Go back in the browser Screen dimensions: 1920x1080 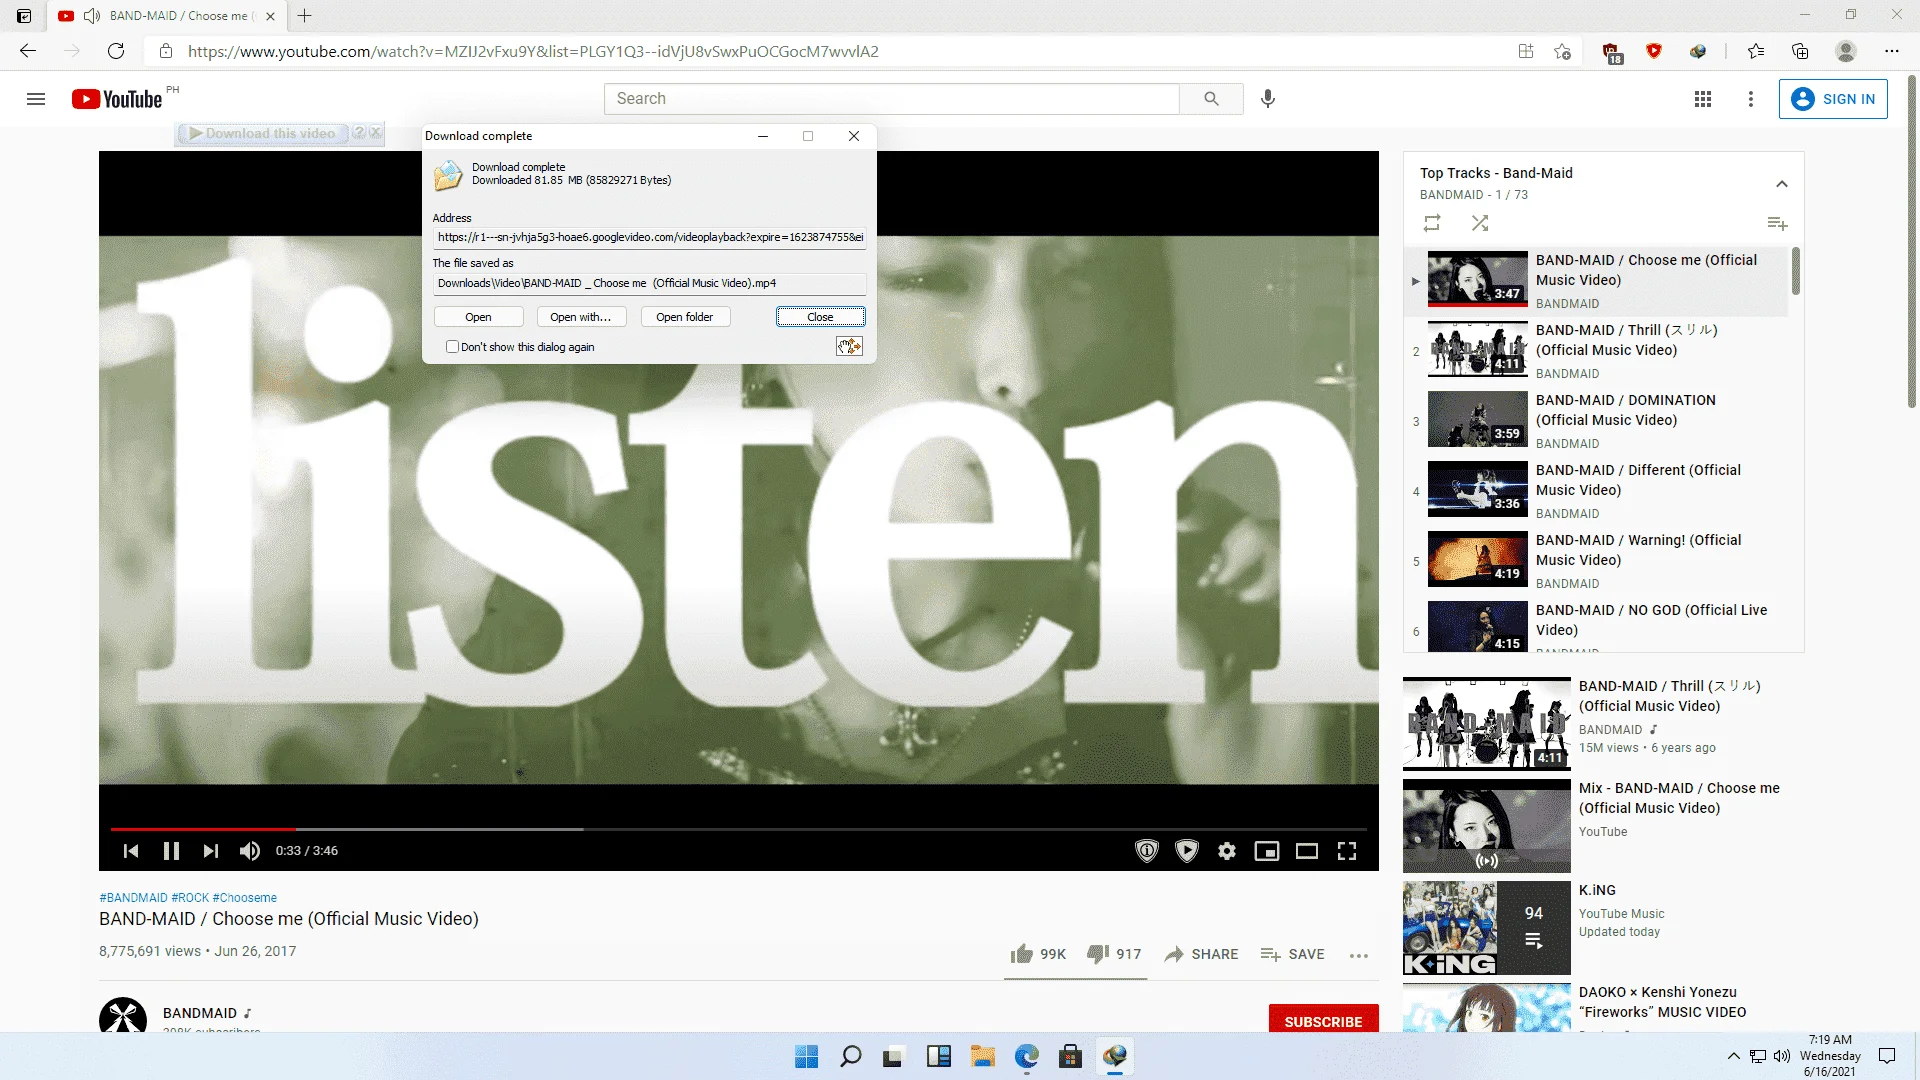28,51
